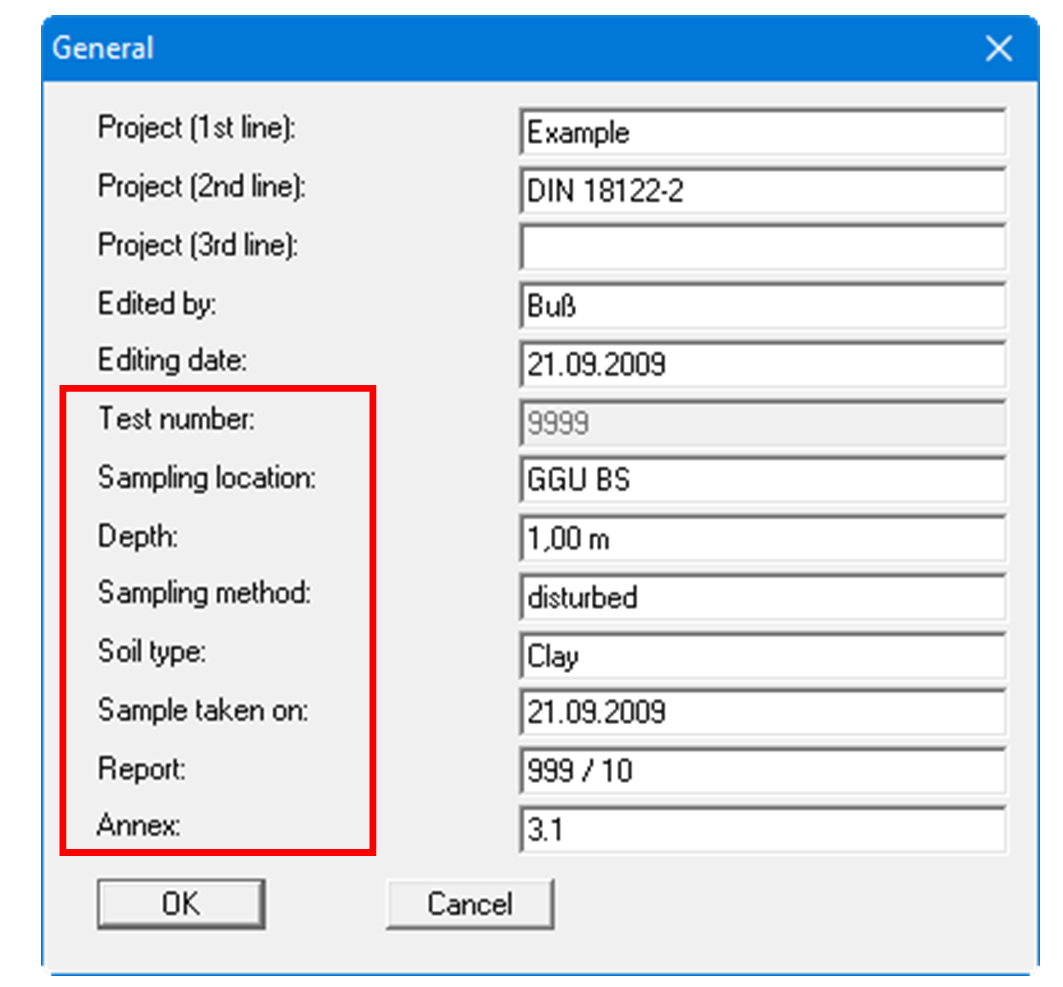1063x987 pixels.
Task: Click the Project (1st line) field containing Example
Action: [762, 132]
